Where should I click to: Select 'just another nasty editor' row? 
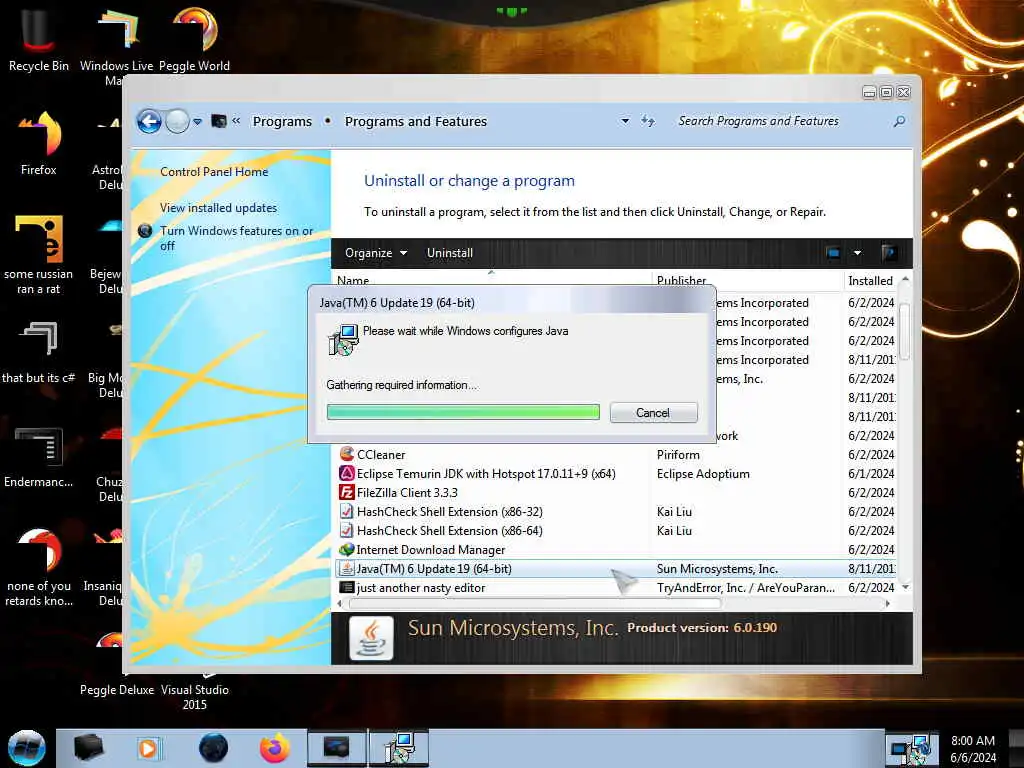[x=615, y=588]
